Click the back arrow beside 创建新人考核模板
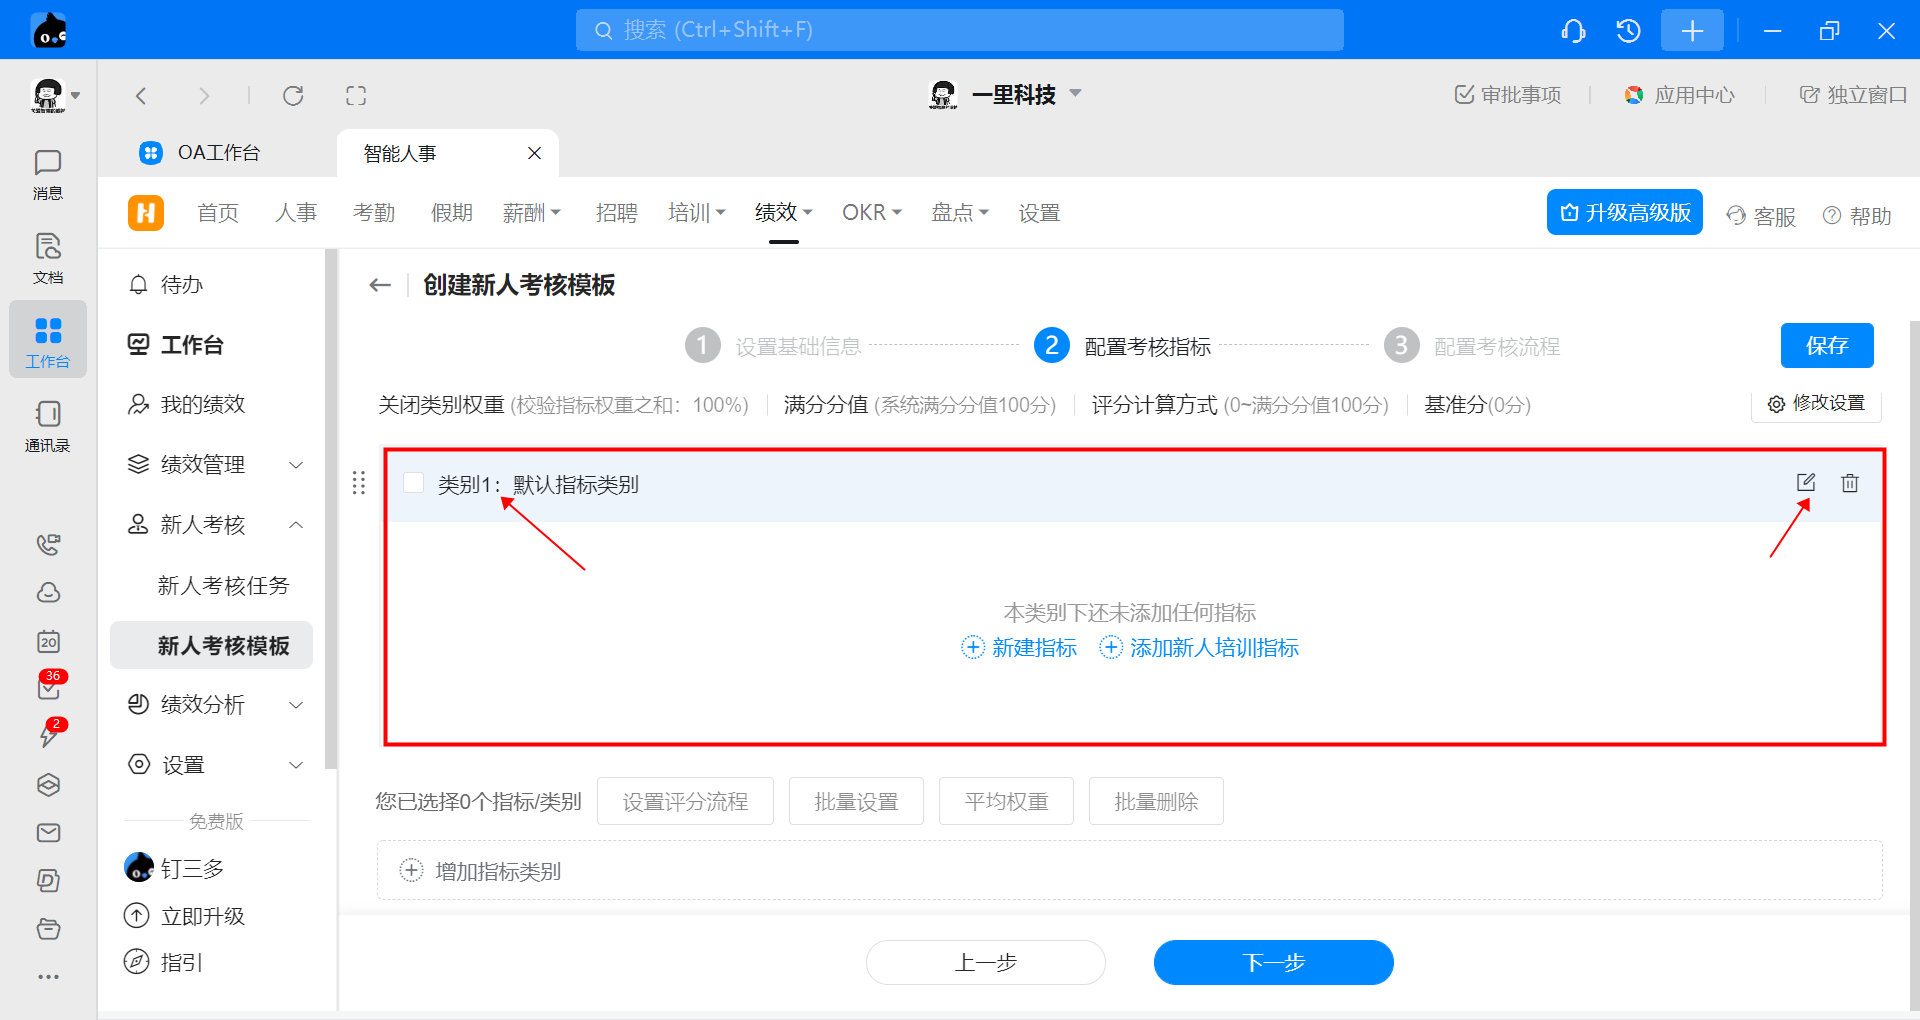The width and height of the screenshot is (1920, 1020). (380, 285)
